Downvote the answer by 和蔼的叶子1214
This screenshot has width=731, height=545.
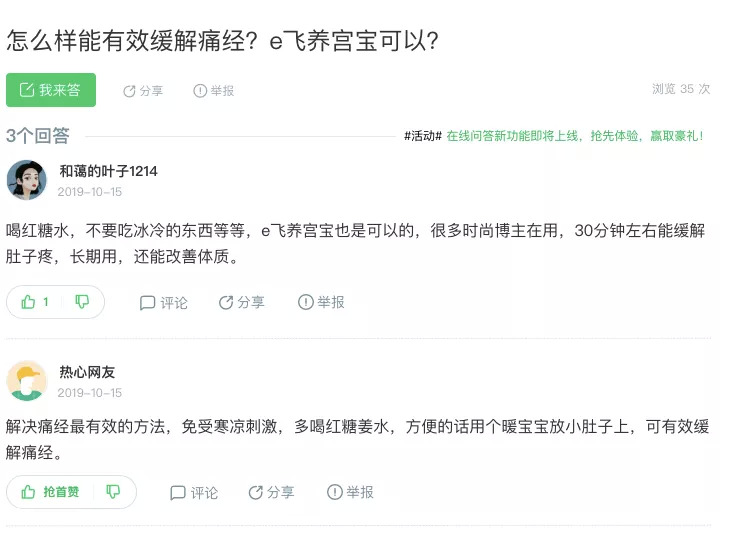click(x=82, y=302)
